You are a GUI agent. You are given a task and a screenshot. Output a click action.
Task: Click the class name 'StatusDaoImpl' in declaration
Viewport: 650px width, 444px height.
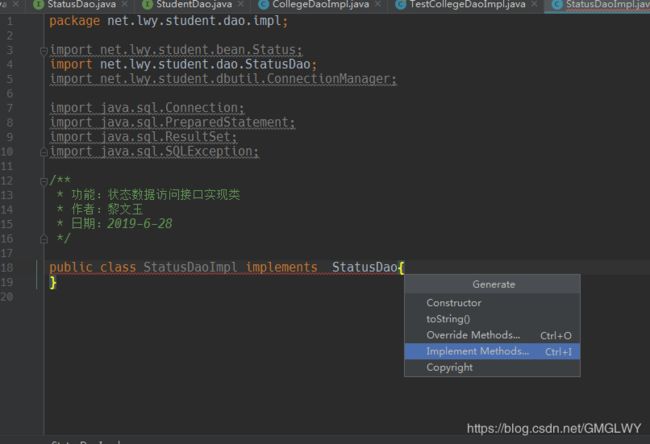(190, 267)
